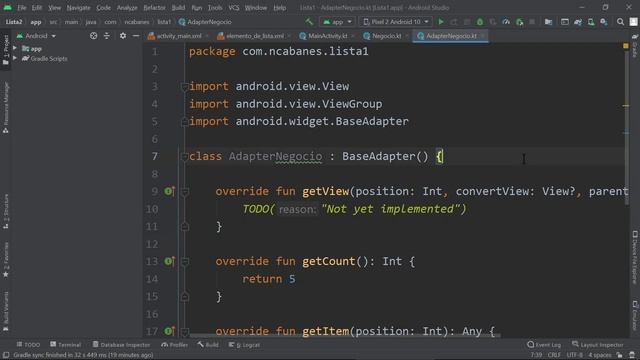The height and width of the screenshot is (360, 640).
Task: Toggle the Resource Manager side panel
Action: pyautogui.click(x=6, y=107)
